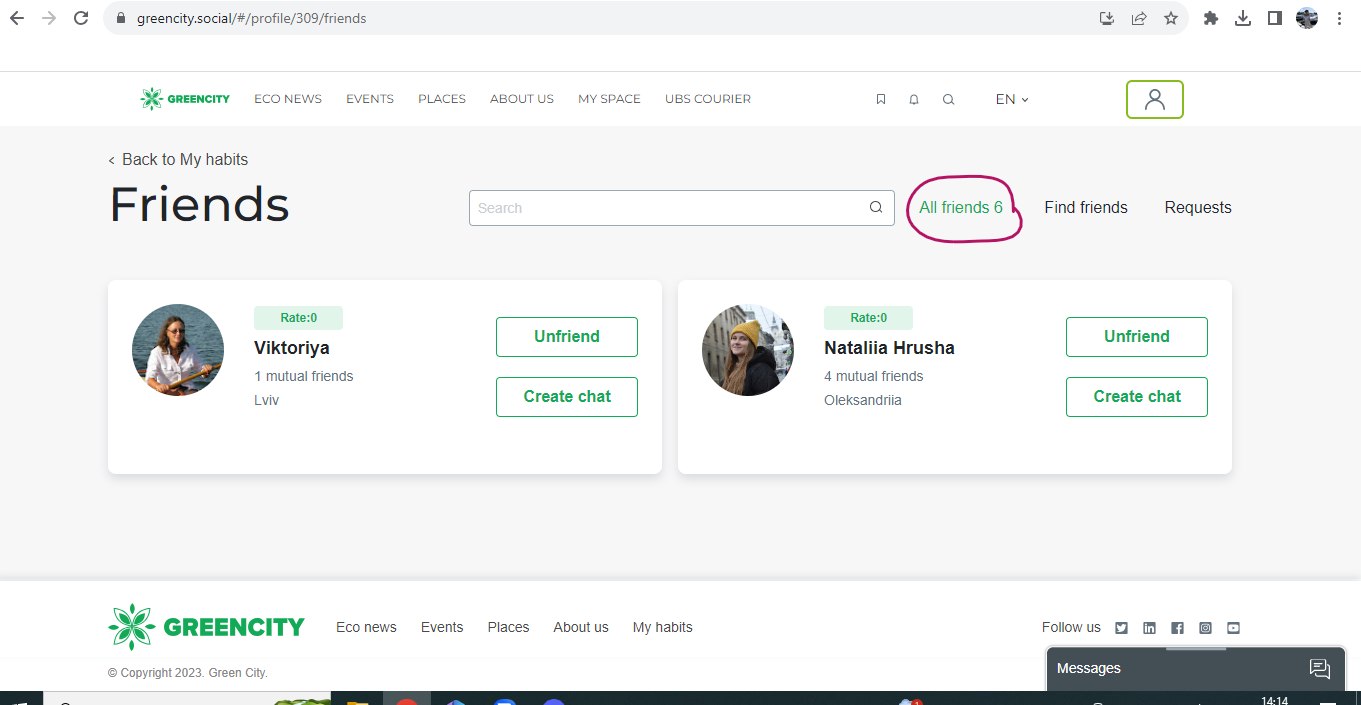Click the search magnifier icon in header
The width and height of the screenshot is (1361, 705).
(948, 99)
